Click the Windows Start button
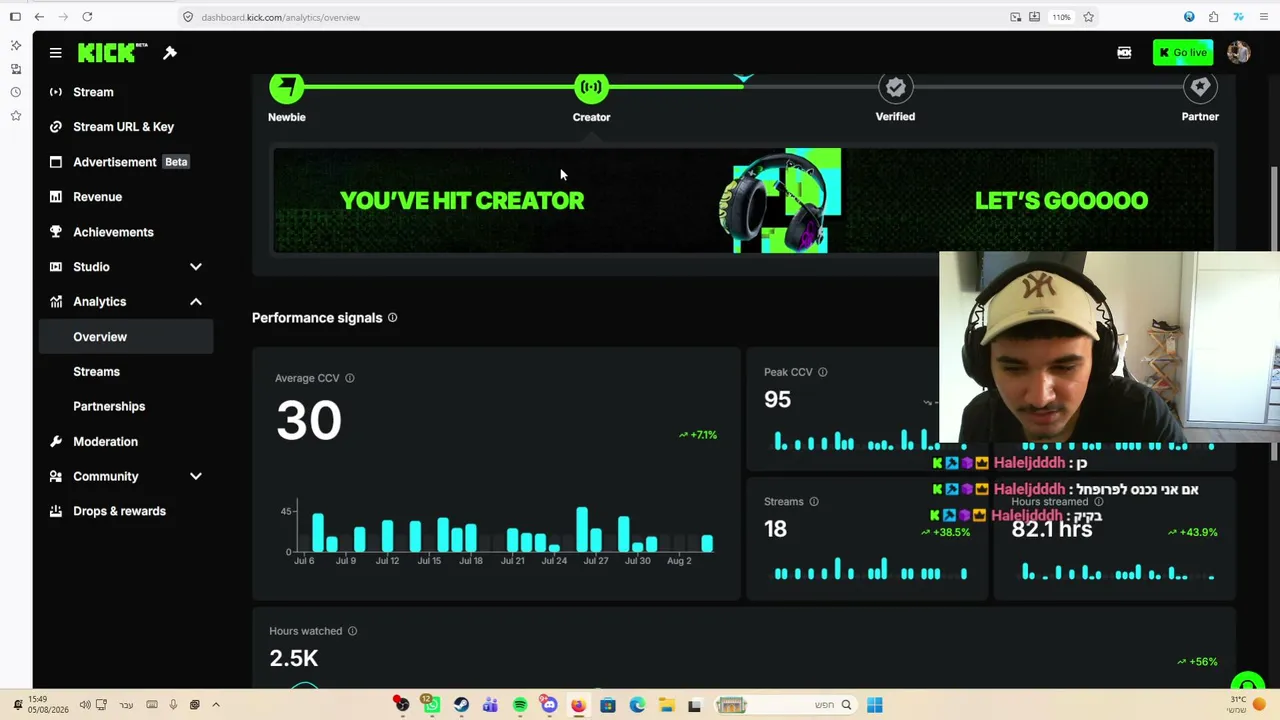The height and width of the screenshot is (720, 1280). [874, 705]
